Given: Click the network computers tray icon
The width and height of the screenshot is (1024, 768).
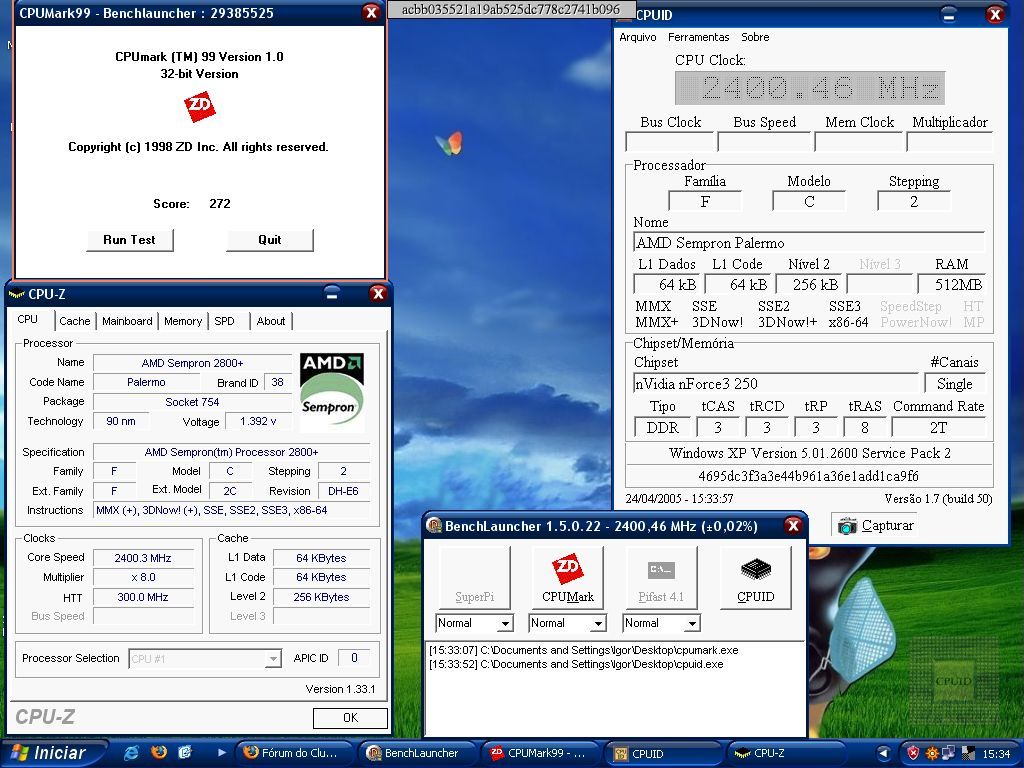Looking at the screenshot, I should pos(949,754).
